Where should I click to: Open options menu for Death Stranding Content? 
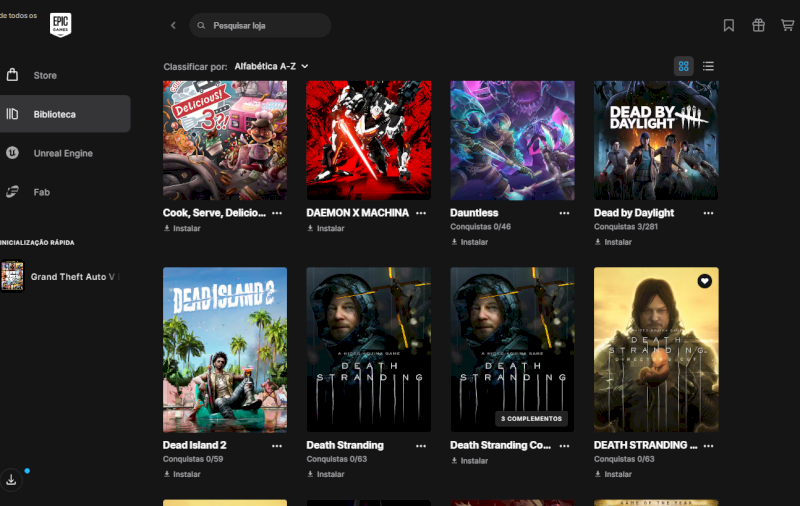[x=564, y=446]
